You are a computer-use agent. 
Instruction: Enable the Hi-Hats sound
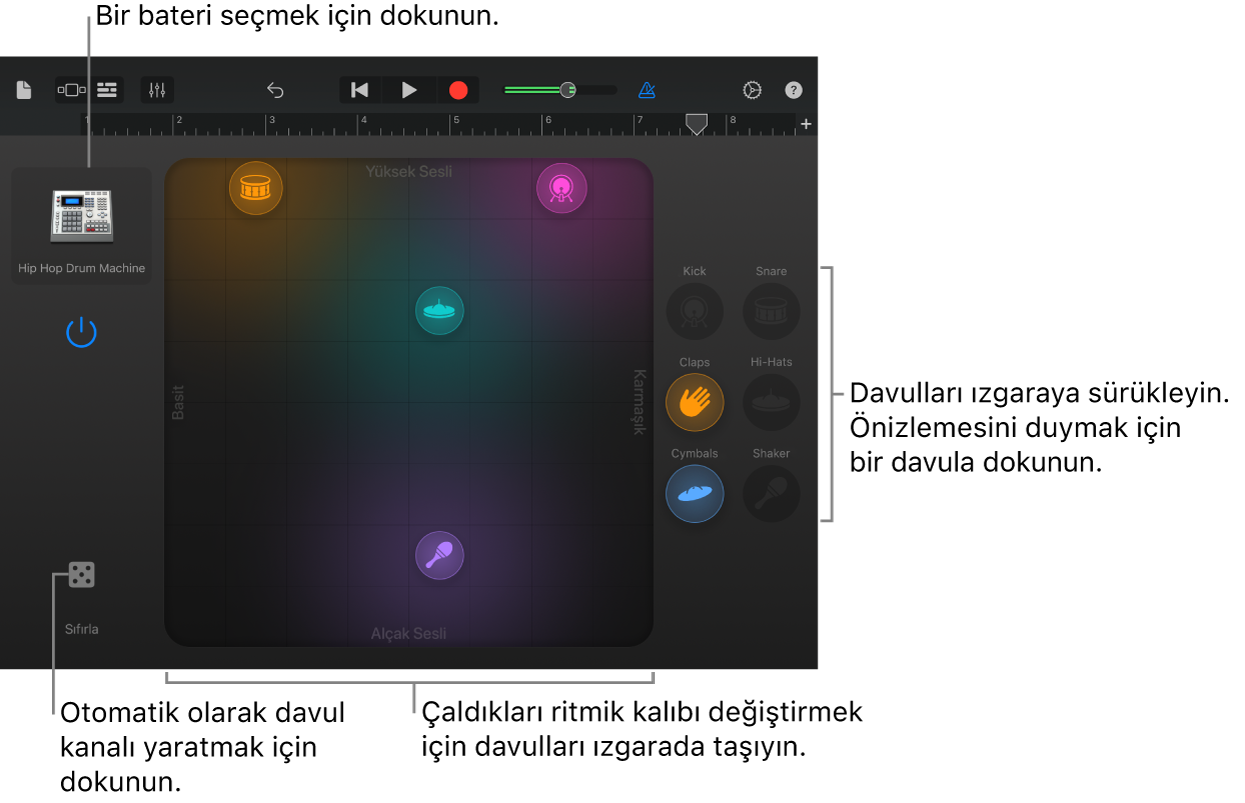[x=771, y=402]
